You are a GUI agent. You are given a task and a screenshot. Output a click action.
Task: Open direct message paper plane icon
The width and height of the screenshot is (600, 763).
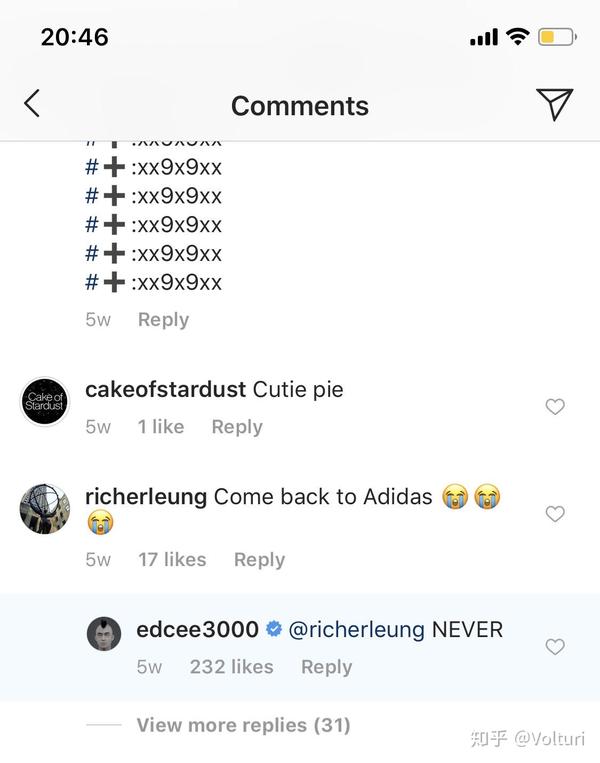[x=554, y=104]
